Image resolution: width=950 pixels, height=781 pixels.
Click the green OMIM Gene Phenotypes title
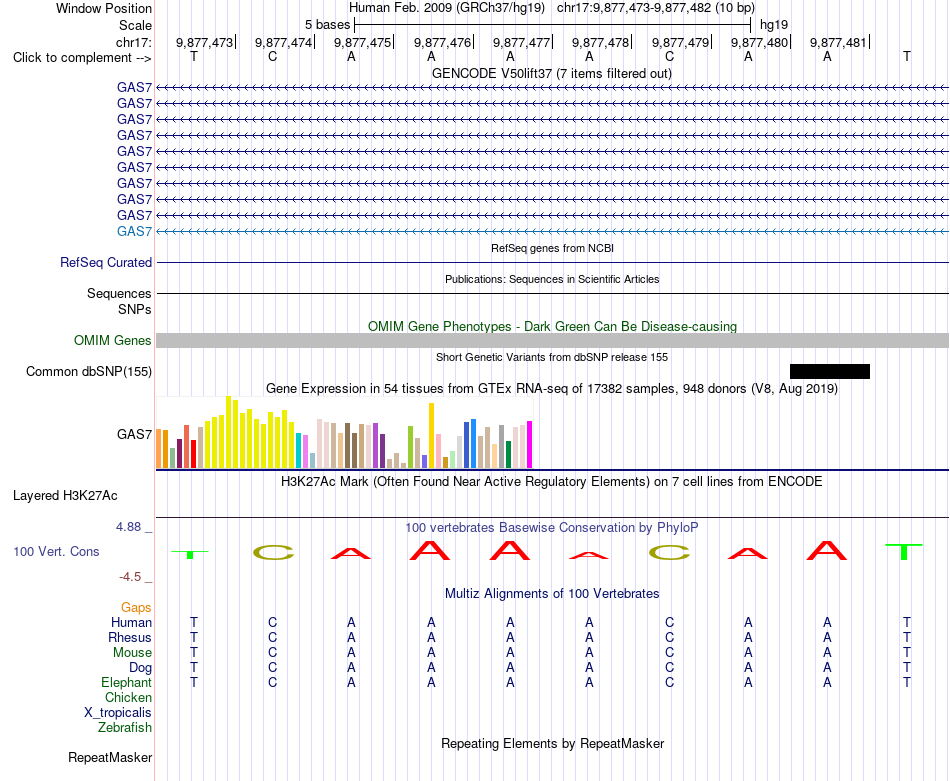click(x=552, y=327)
